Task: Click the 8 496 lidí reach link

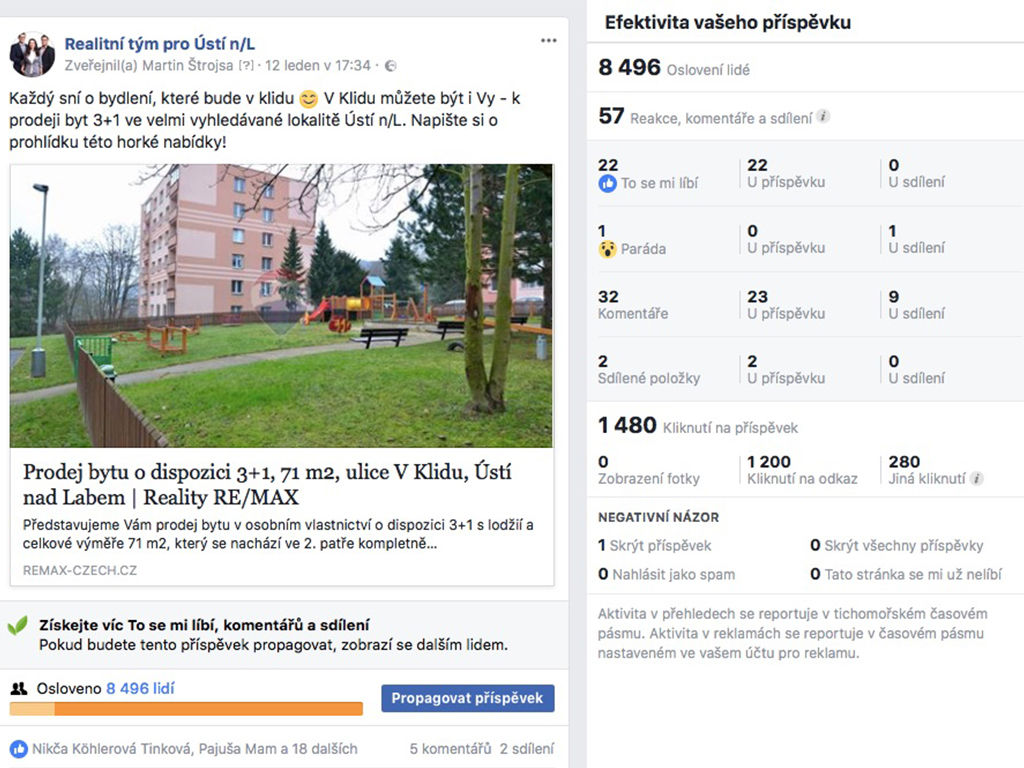Action: pos(140,688)
